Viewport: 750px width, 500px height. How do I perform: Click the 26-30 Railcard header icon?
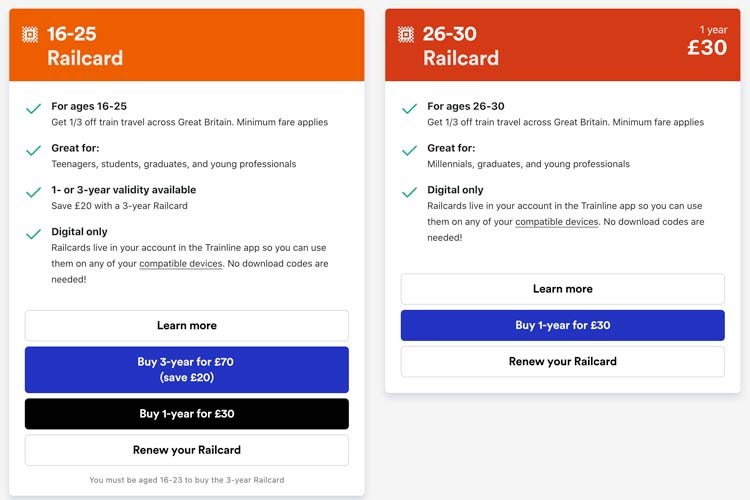[406, 34]
